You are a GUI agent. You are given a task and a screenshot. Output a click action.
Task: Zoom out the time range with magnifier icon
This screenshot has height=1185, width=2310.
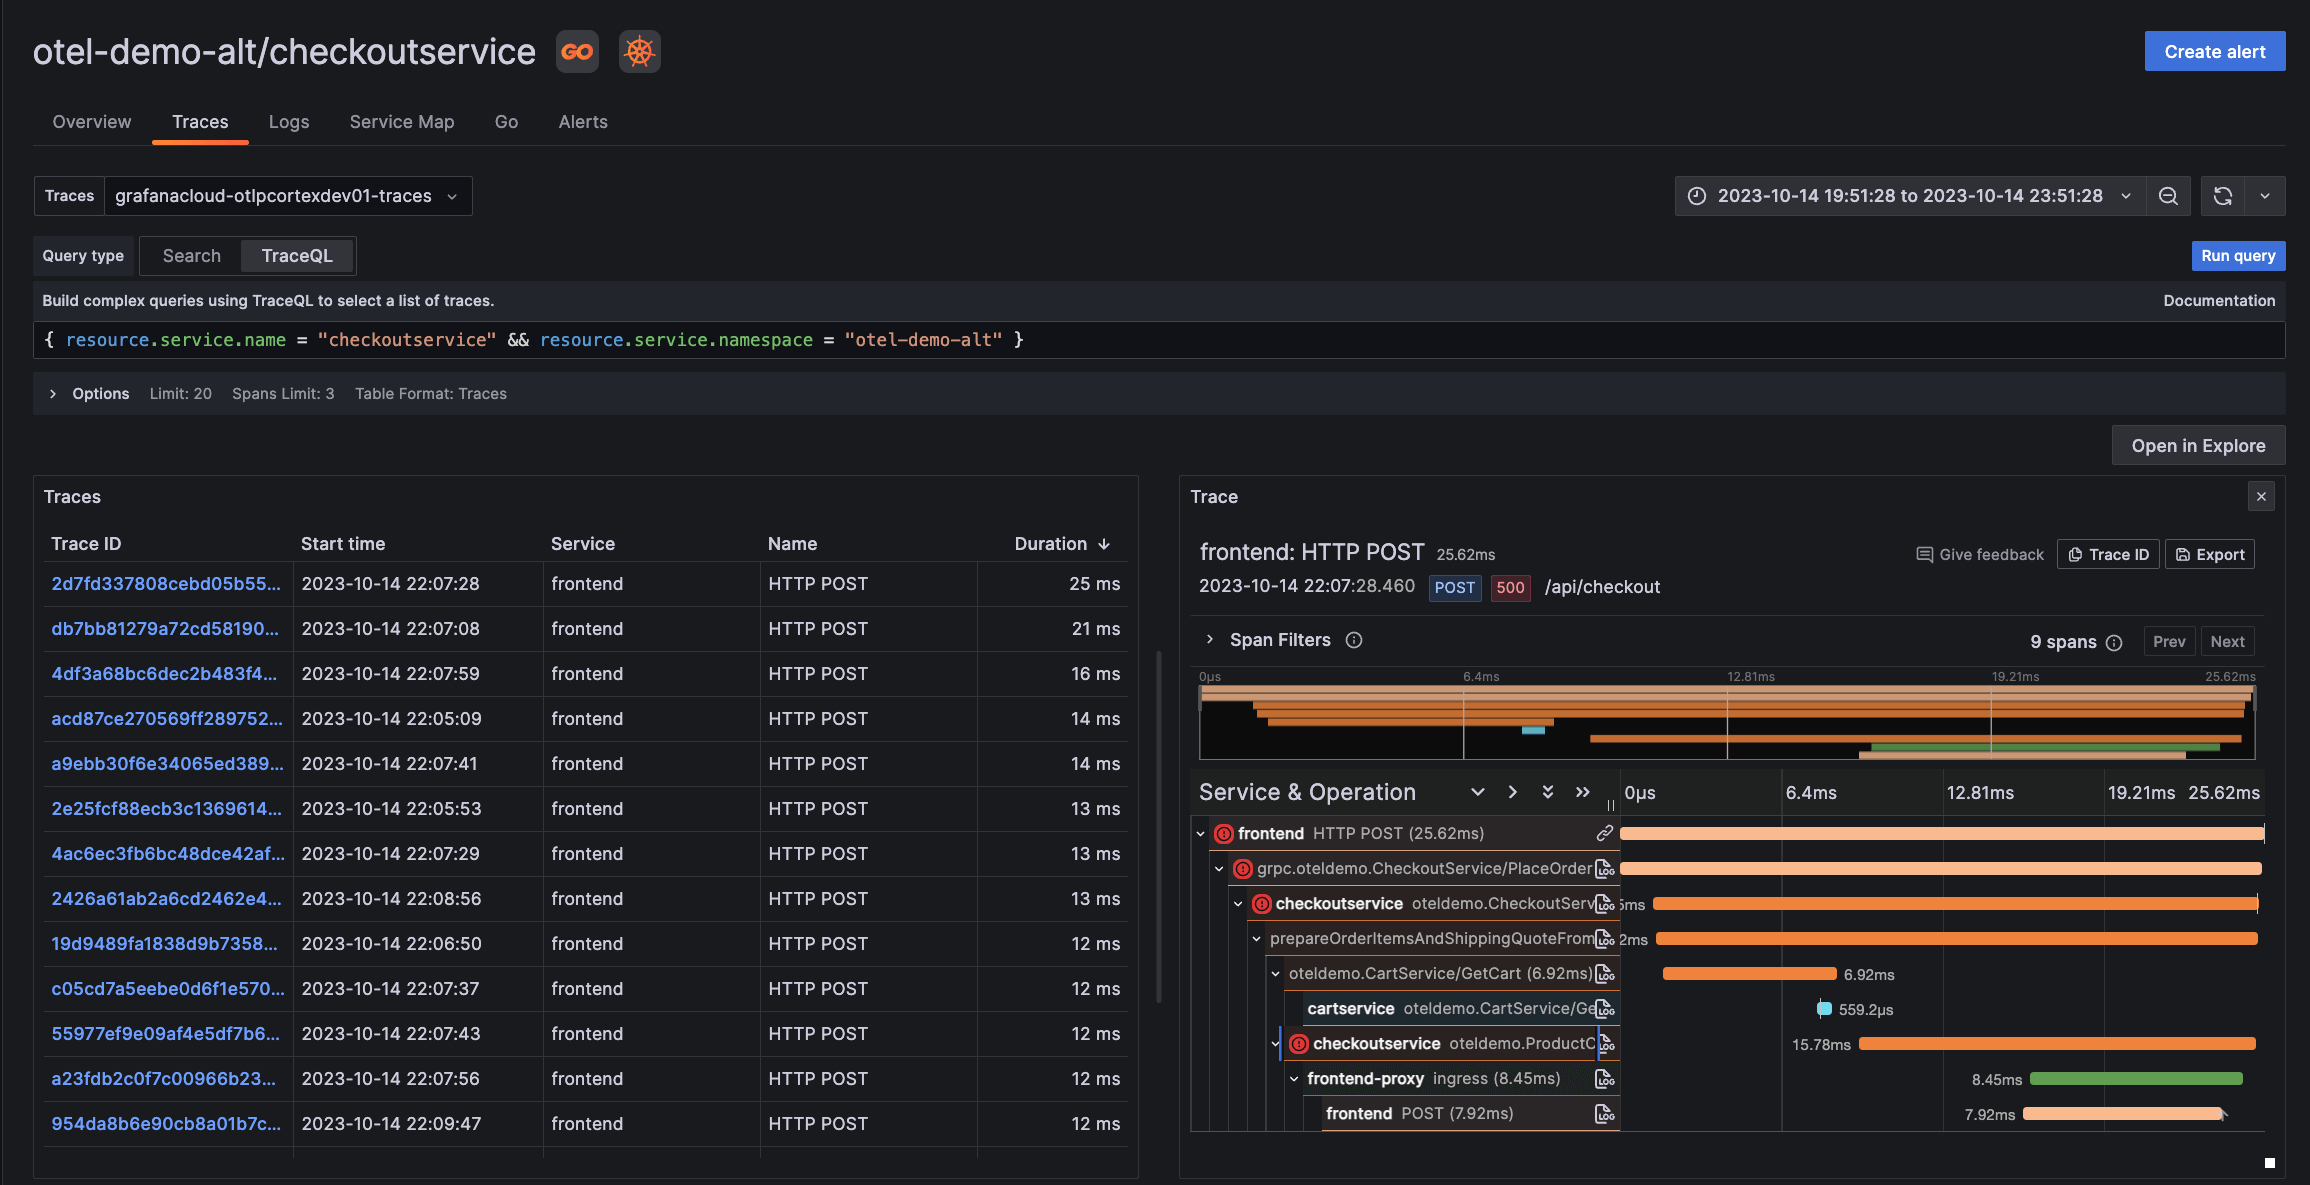(x=2168, y=196)
